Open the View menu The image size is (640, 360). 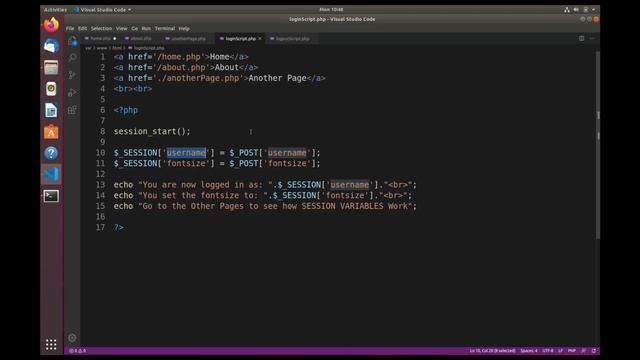[122, 29]
